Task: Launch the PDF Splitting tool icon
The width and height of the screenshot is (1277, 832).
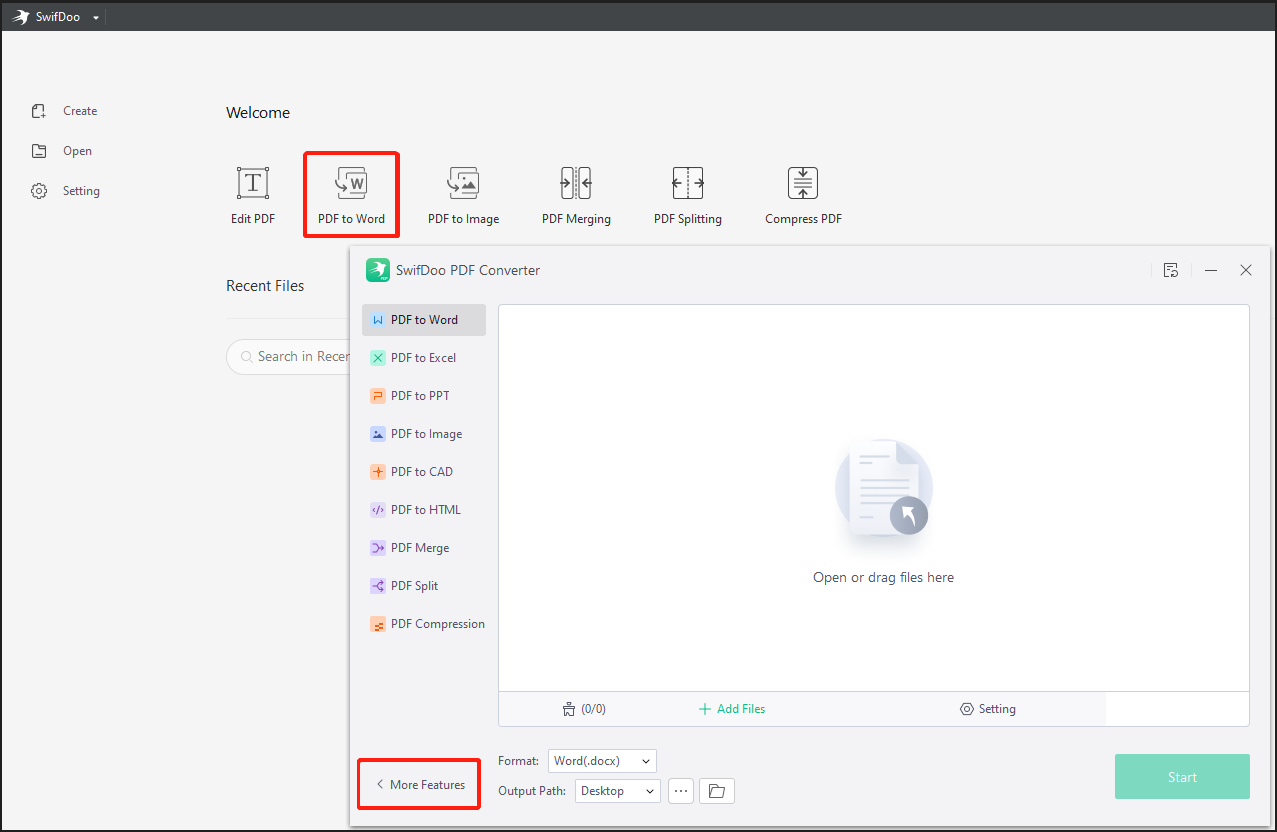Action: click(688, 183)
